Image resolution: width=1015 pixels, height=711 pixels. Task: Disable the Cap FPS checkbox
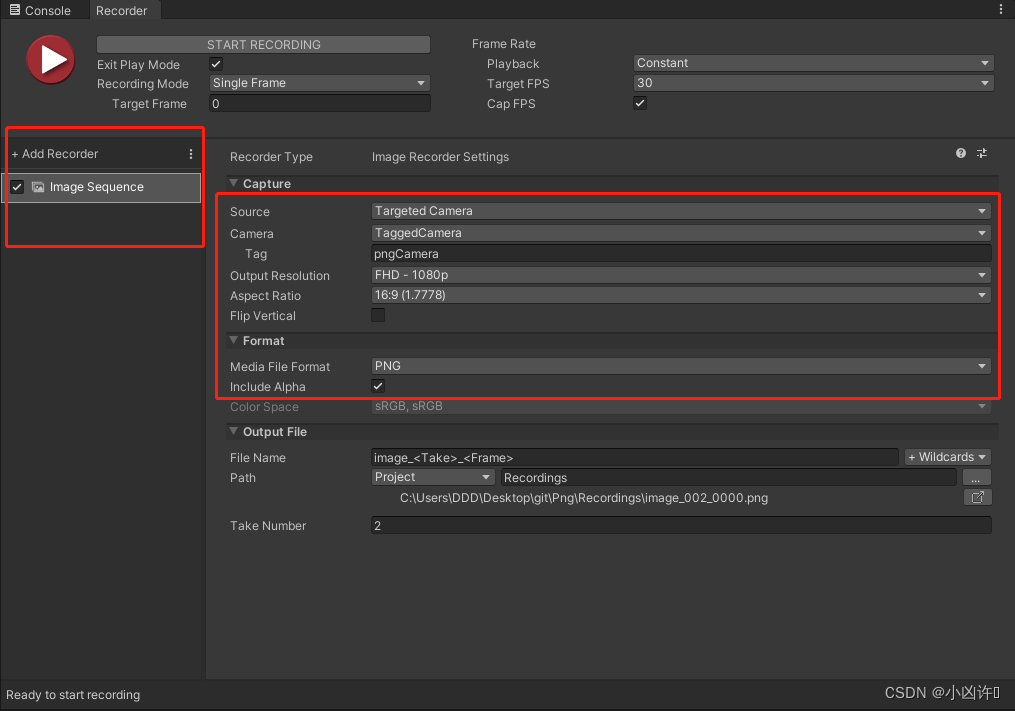pos(639,102)
